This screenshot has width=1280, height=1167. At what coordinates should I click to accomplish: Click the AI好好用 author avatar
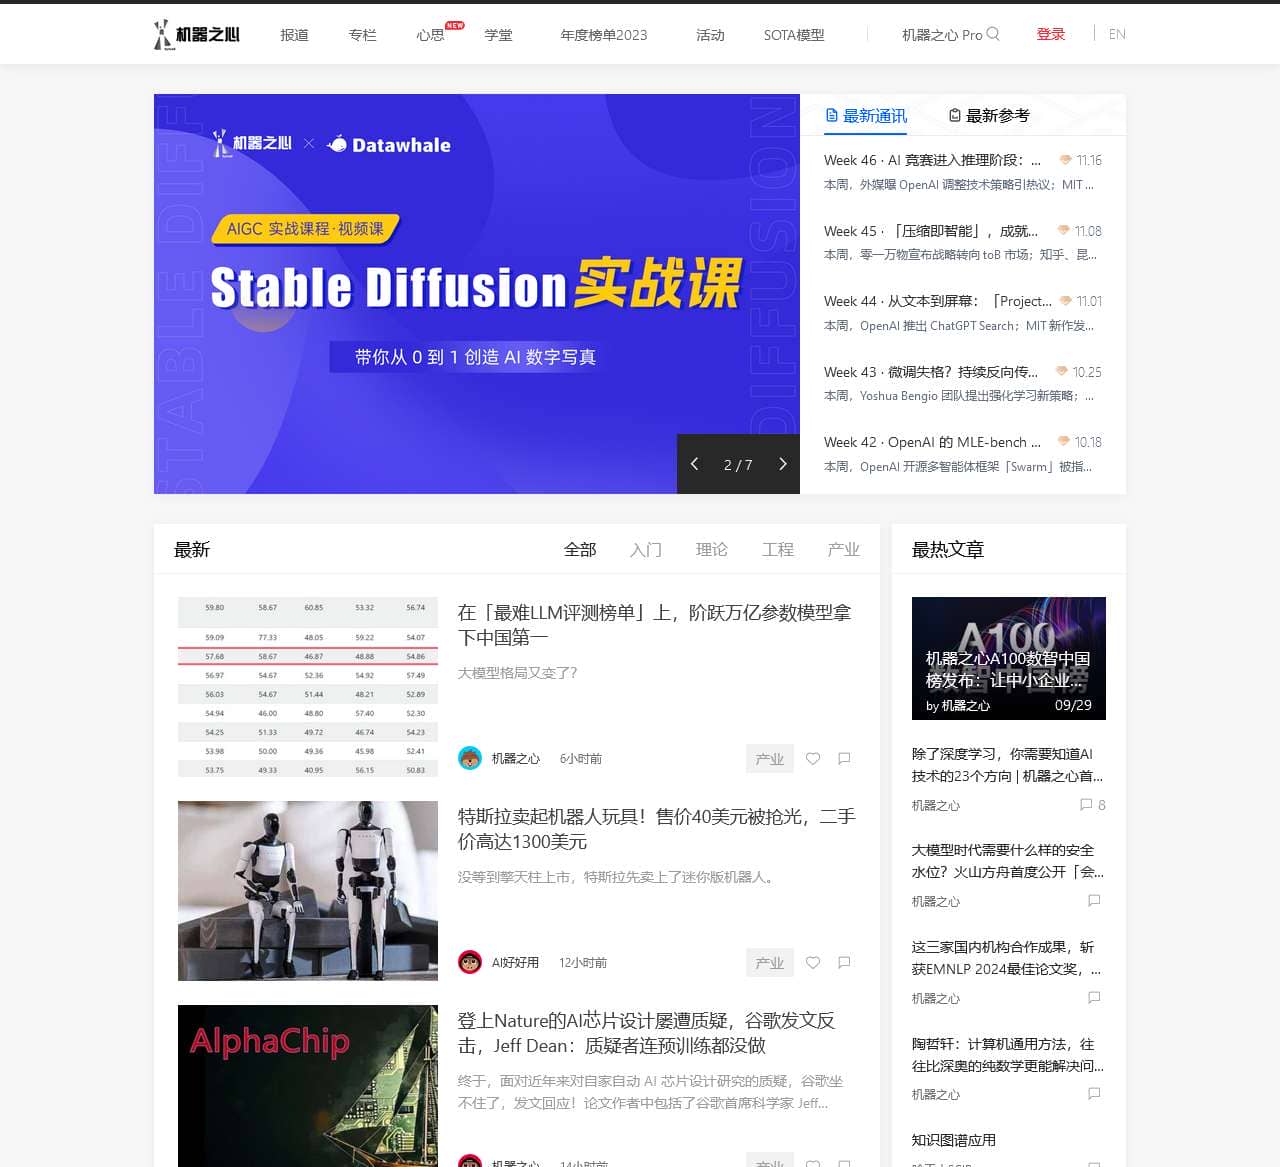[x=470, y=963]
